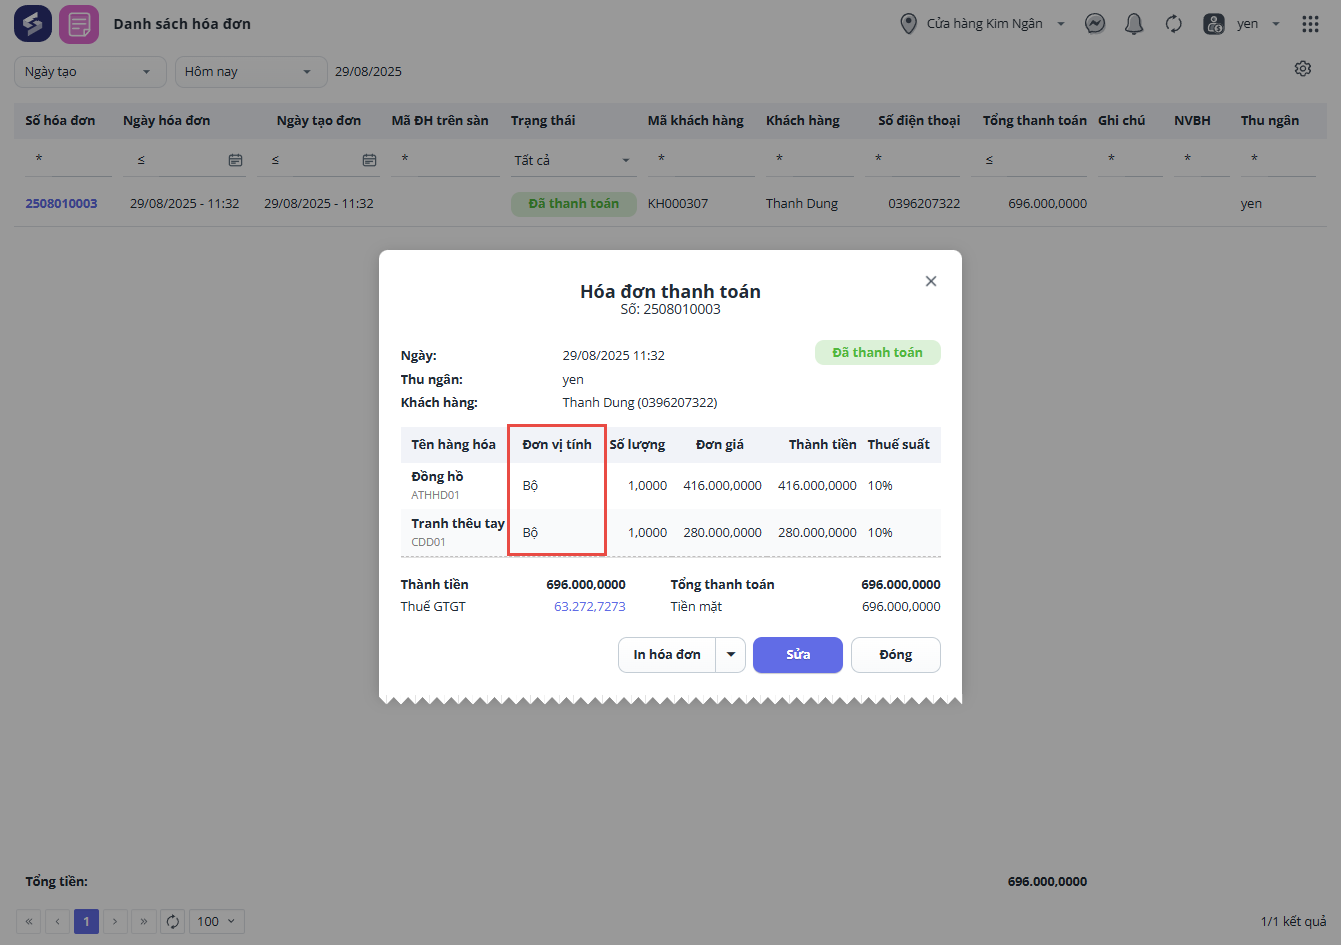Open calendar picker for Ngày hóa đơn filter
The height and width of the screenshot is (945, 1341).
235,160
